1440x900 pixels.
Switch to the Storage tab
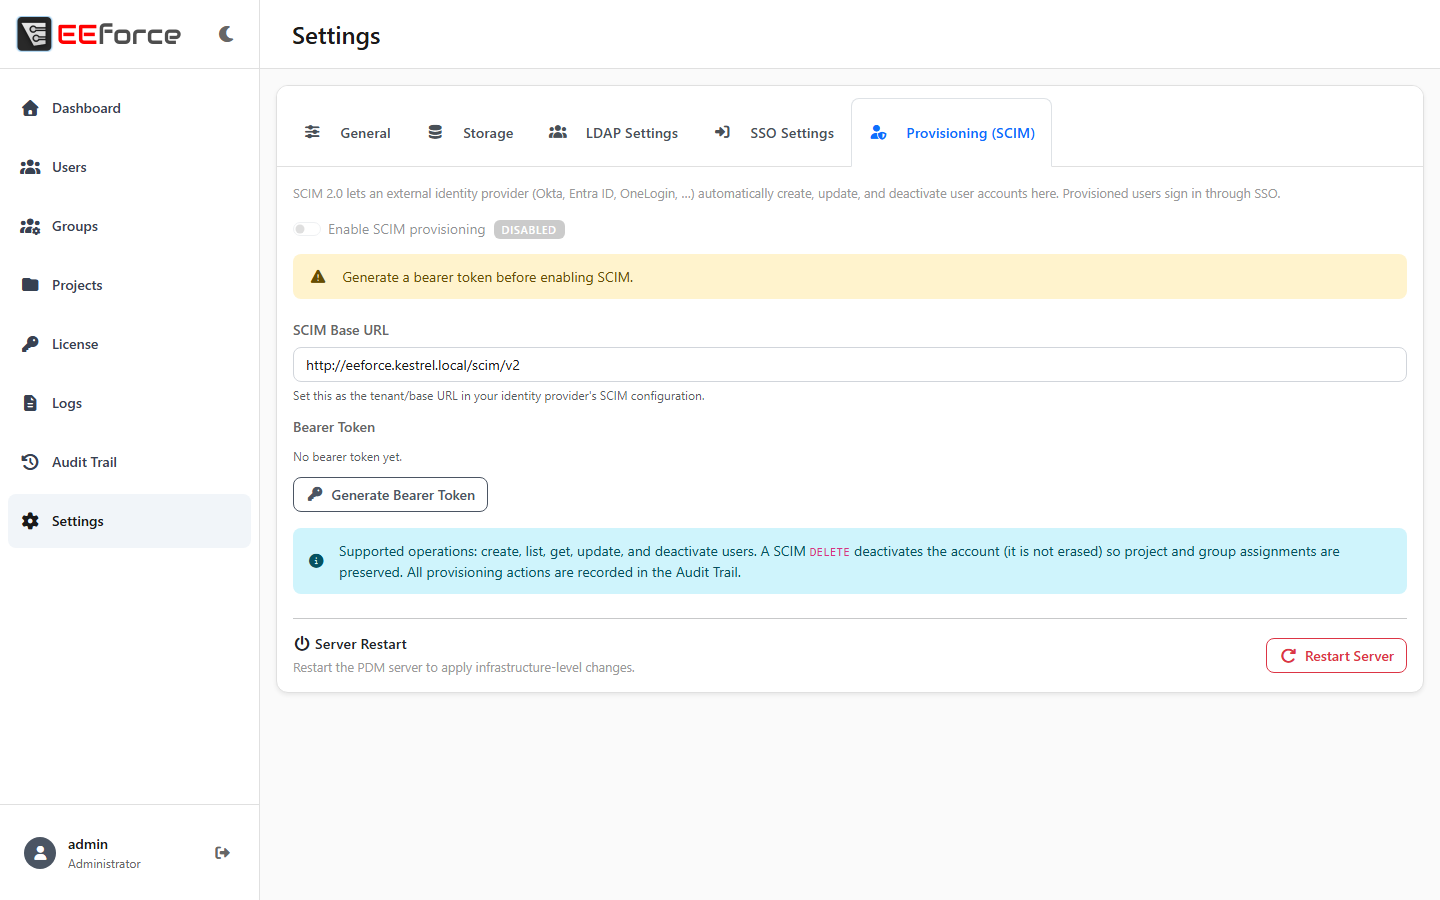tap(470, 133)
